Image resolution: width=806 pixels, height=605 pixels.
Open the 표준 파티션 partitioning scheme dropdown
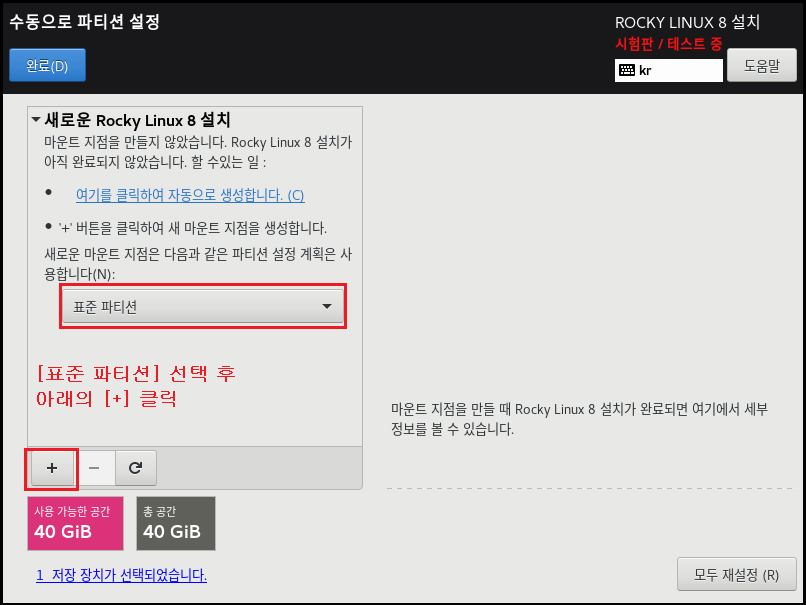click(203, 306)
